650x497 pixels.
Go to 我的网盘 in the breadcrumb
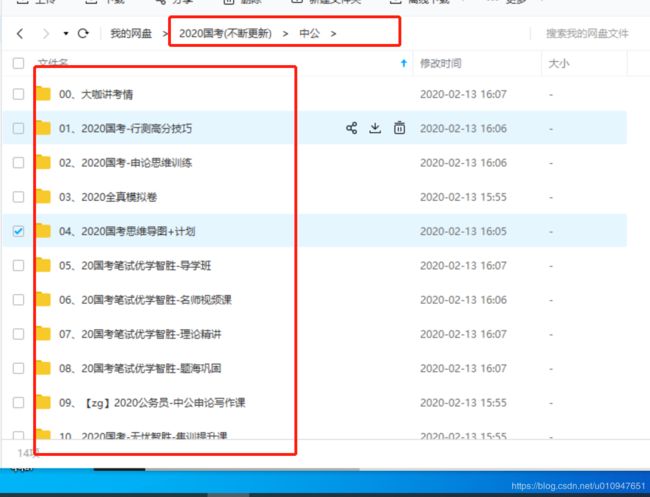point(131,34)
